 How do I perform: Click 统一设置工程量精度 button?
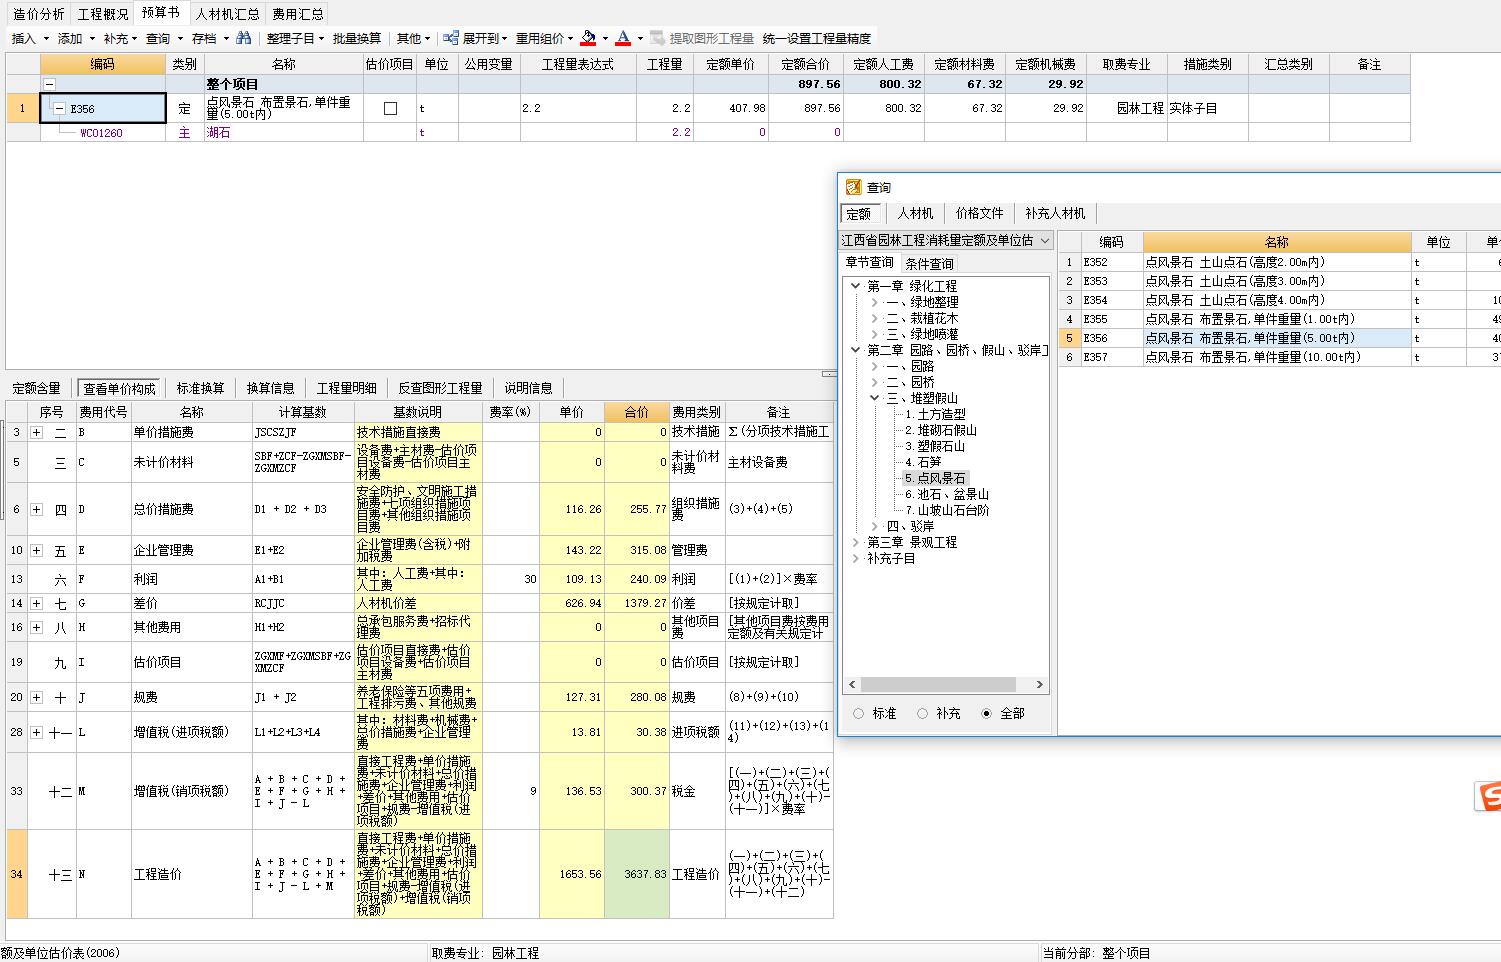(x=816, y=38)
